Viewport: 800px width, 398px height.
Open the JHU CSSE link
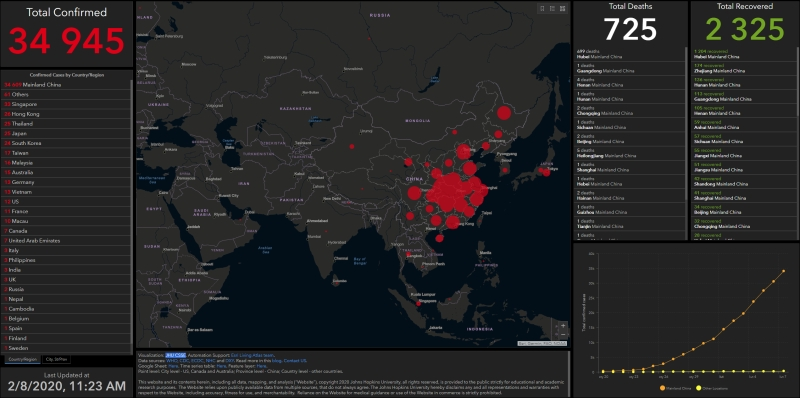tap(176, 355)
